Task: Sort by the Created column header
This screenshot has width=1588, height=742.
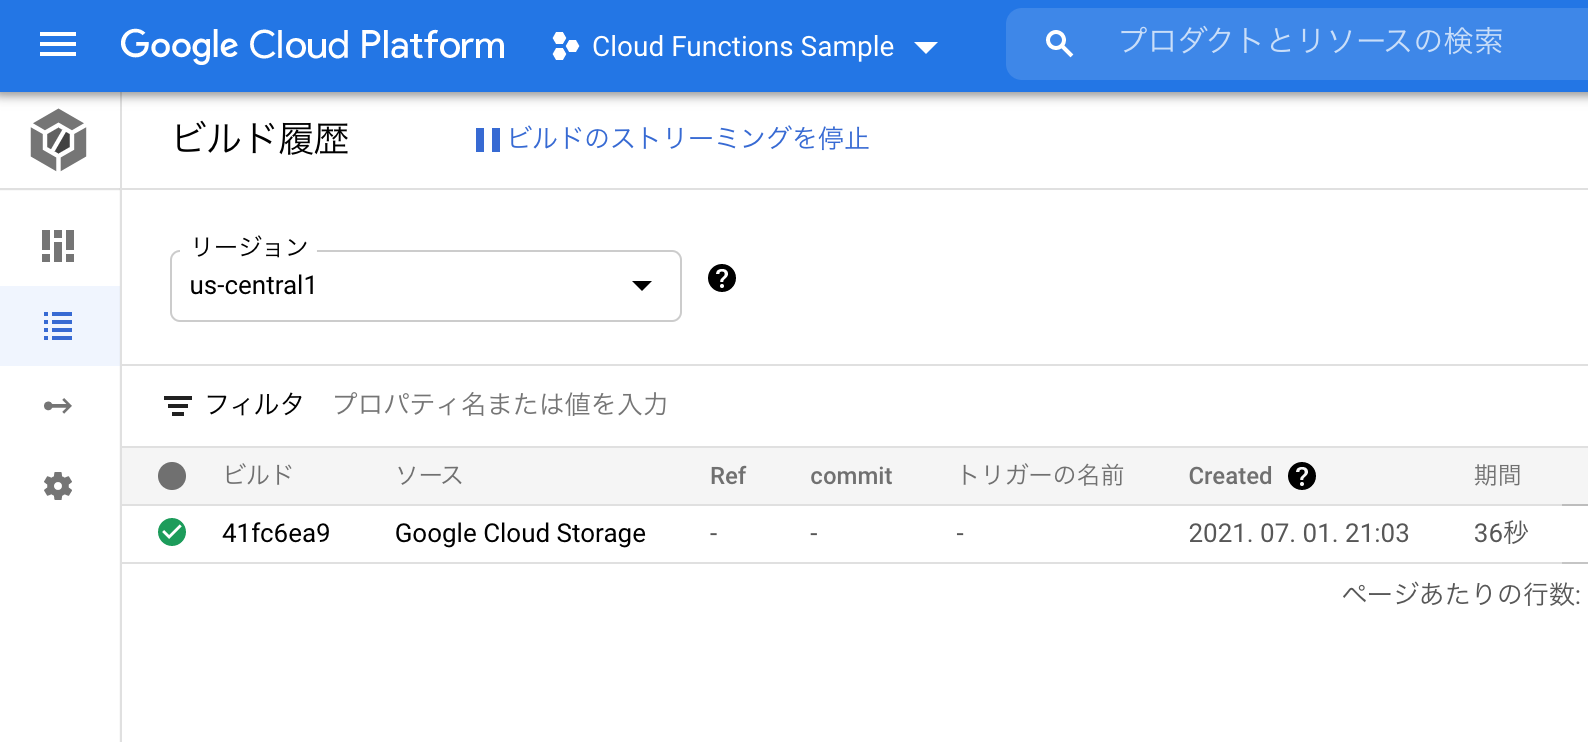Action: pyautogui.click(x=1230, y=476)
